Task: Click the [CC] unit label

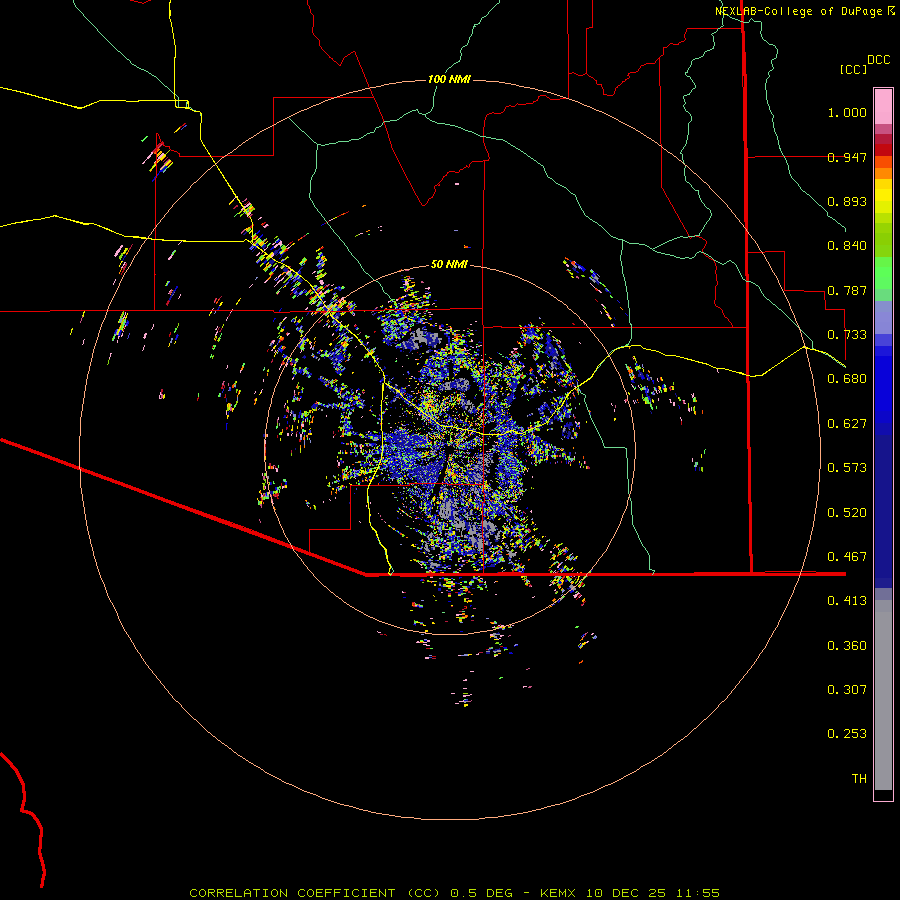Action: coord(854,69)
